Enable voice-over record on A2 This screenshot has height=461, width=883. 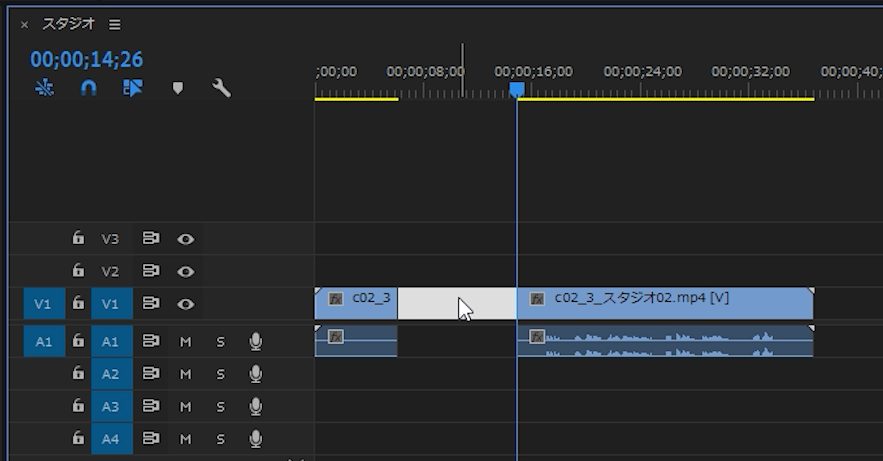(256, 374)
